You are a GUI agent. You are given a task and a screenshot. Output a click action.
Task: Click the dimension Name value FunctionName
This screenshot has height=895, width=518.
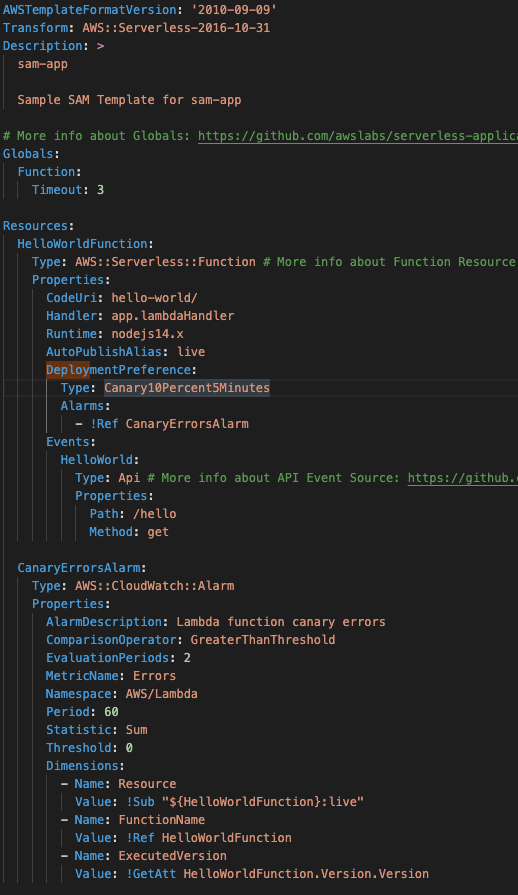161,820
